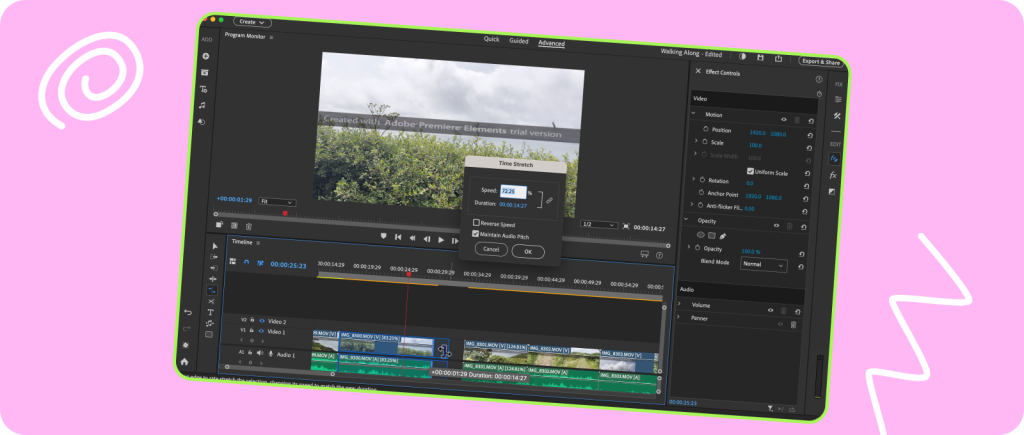
Task: Select the Advanced mode tab
Action: tap(551, 43)
